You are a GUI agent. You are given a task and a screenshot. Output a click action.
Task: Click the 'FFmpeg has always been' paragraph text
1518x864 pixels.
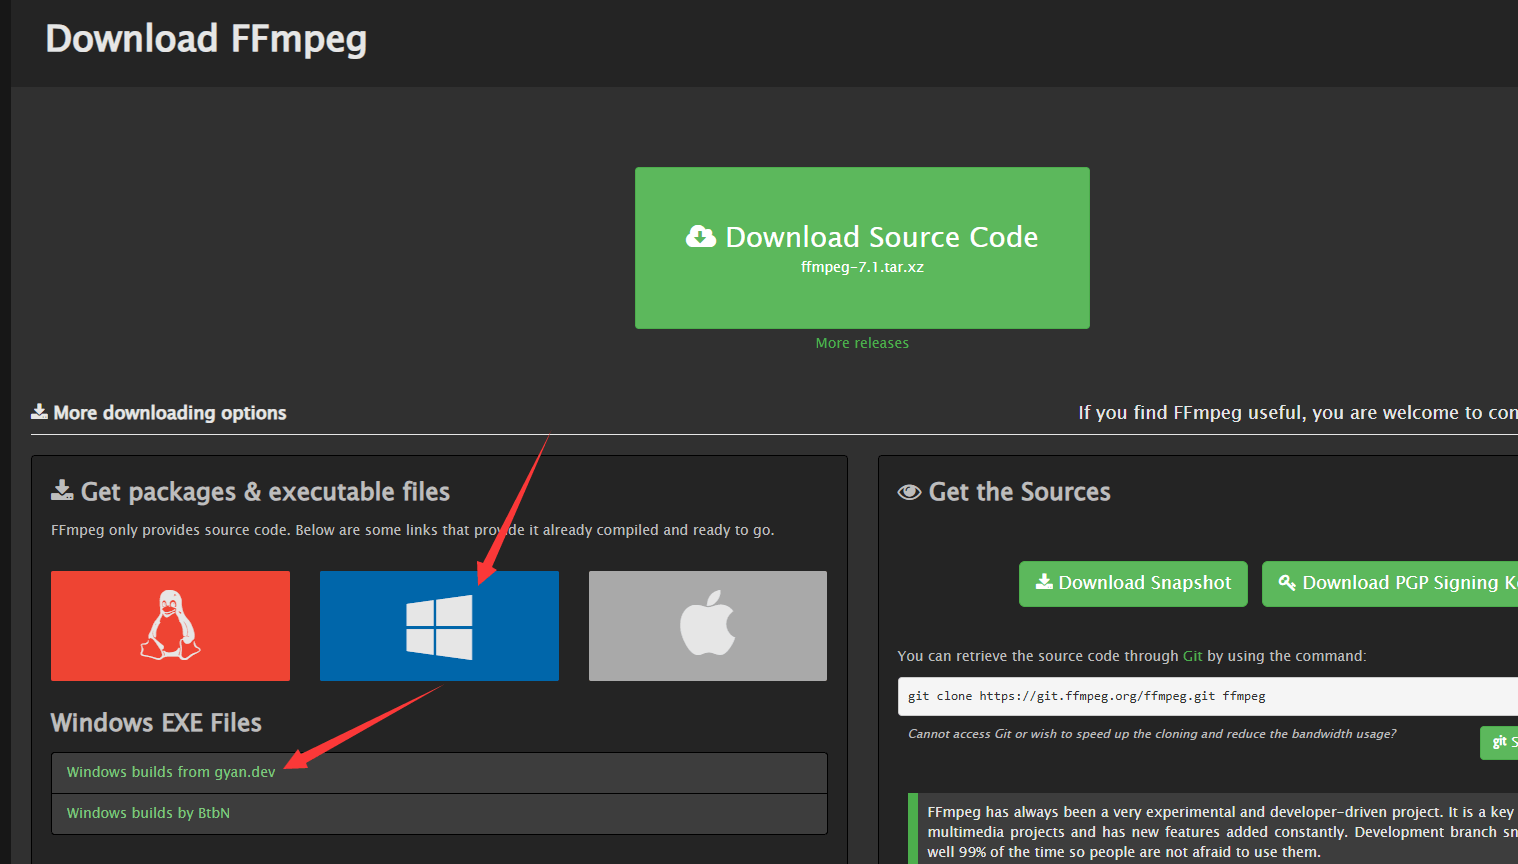[x=1222, y=832]
